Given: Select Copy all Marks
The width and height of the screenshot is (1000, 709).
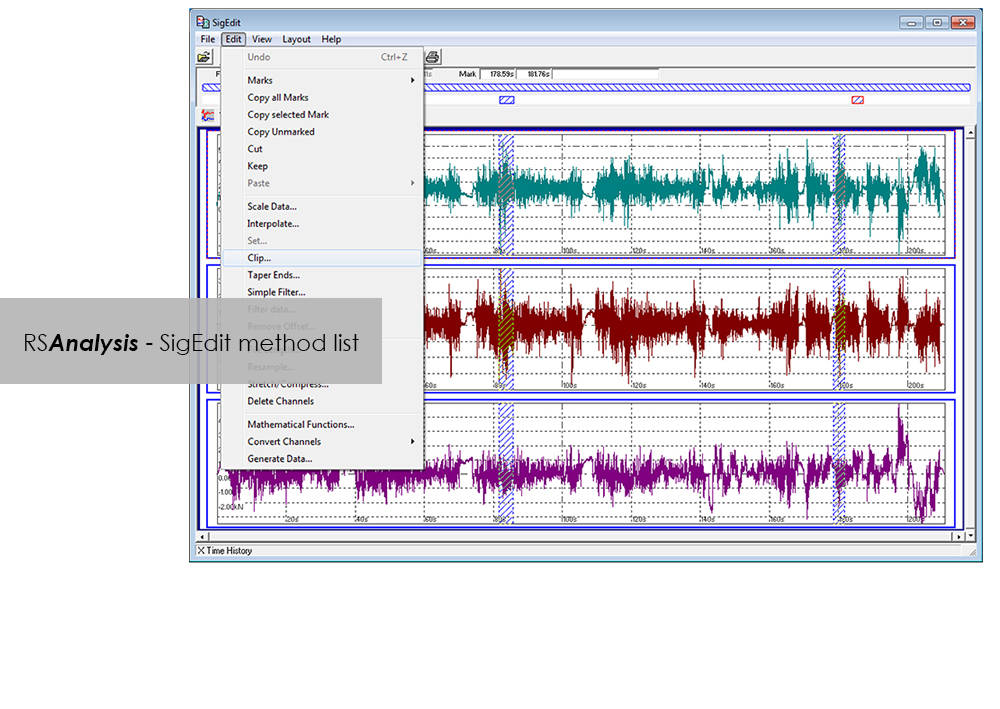Looking at the screenshot, I should click(x=278, y=97).
